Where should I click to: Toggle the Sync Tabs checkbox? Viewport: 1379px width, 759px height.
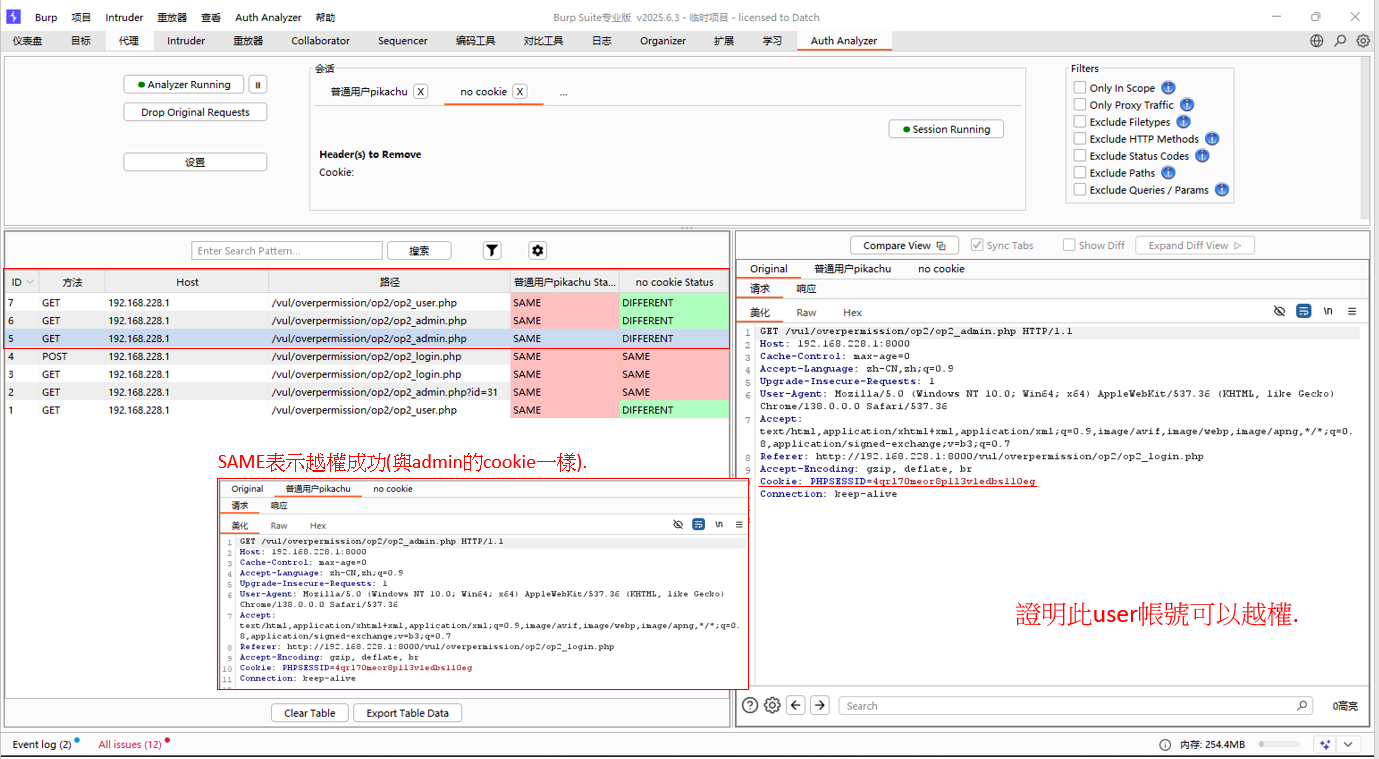(x=977, y=245)
